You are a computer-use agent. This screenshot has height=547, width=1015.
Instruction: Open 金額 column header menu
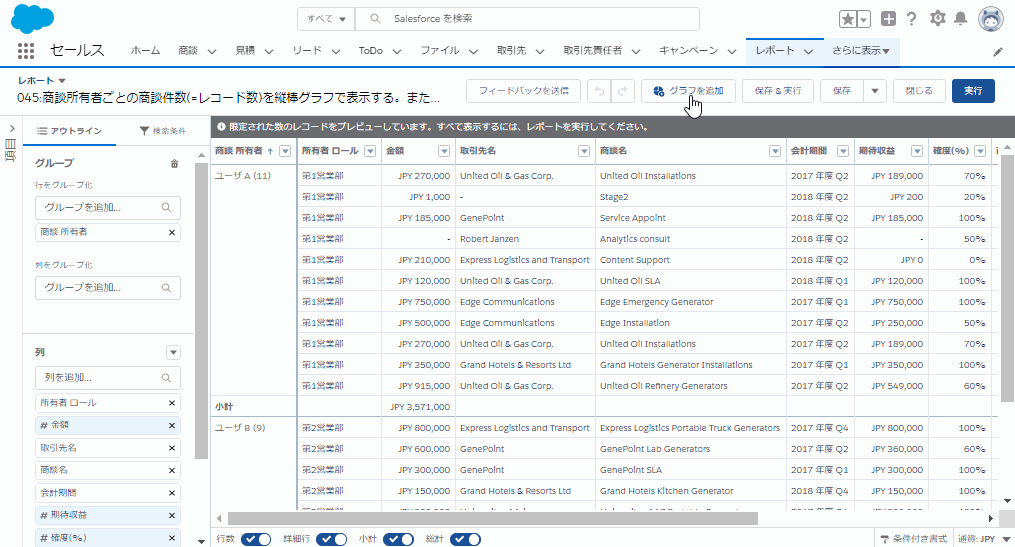click(x=444, y=151)
